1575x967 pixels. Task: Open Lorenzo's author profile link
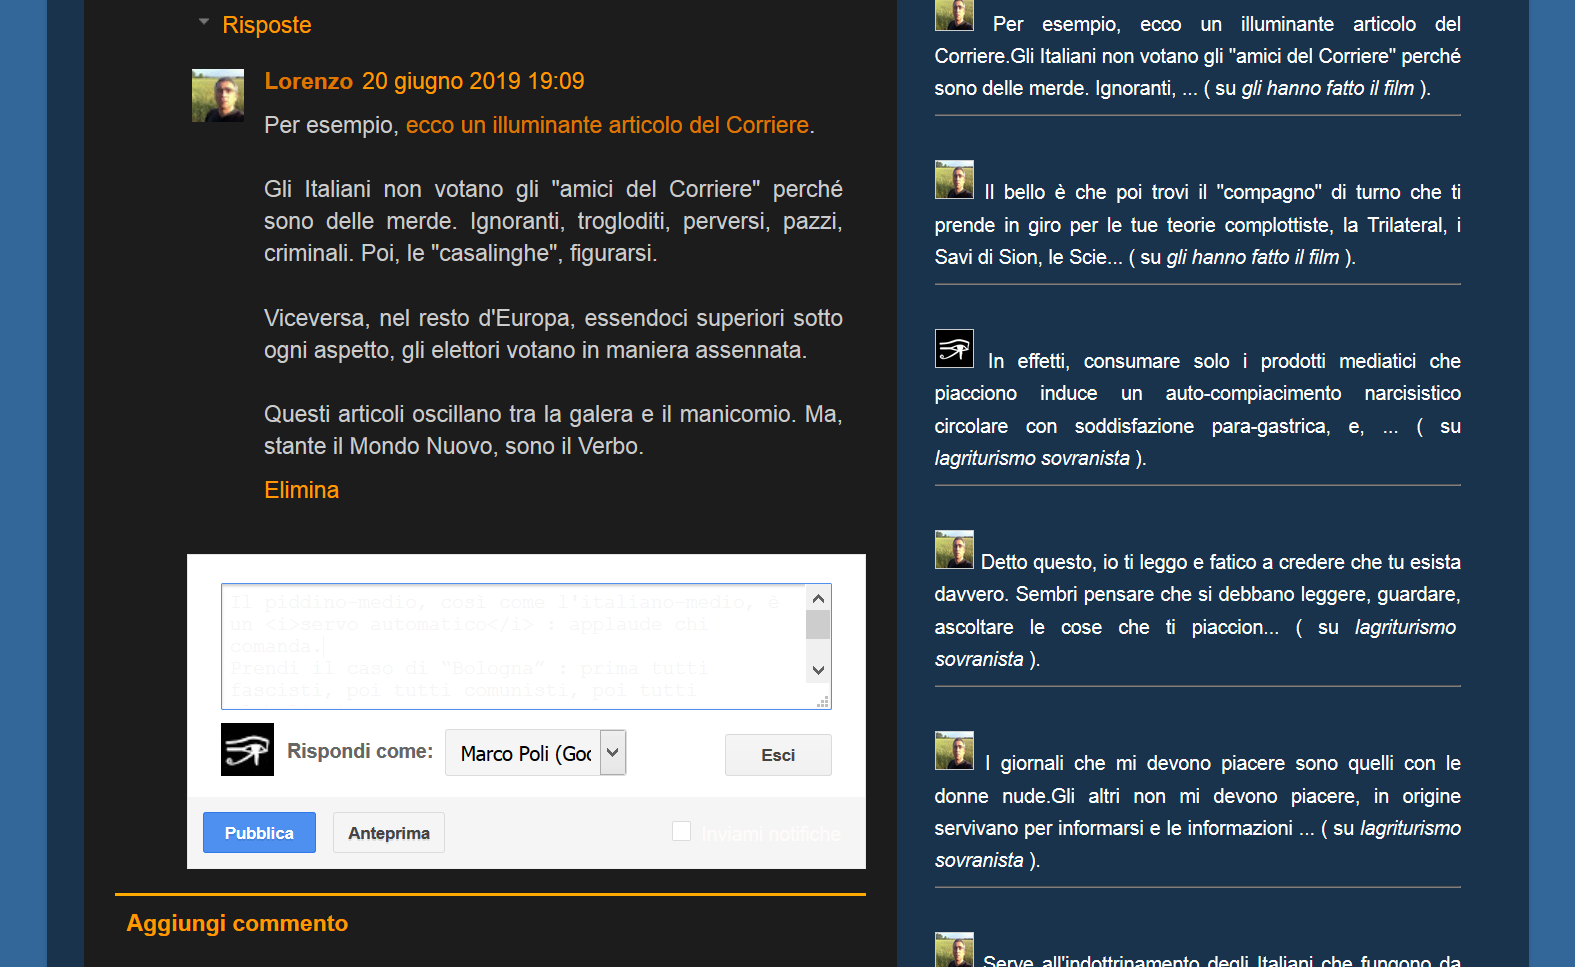point(308,81)
